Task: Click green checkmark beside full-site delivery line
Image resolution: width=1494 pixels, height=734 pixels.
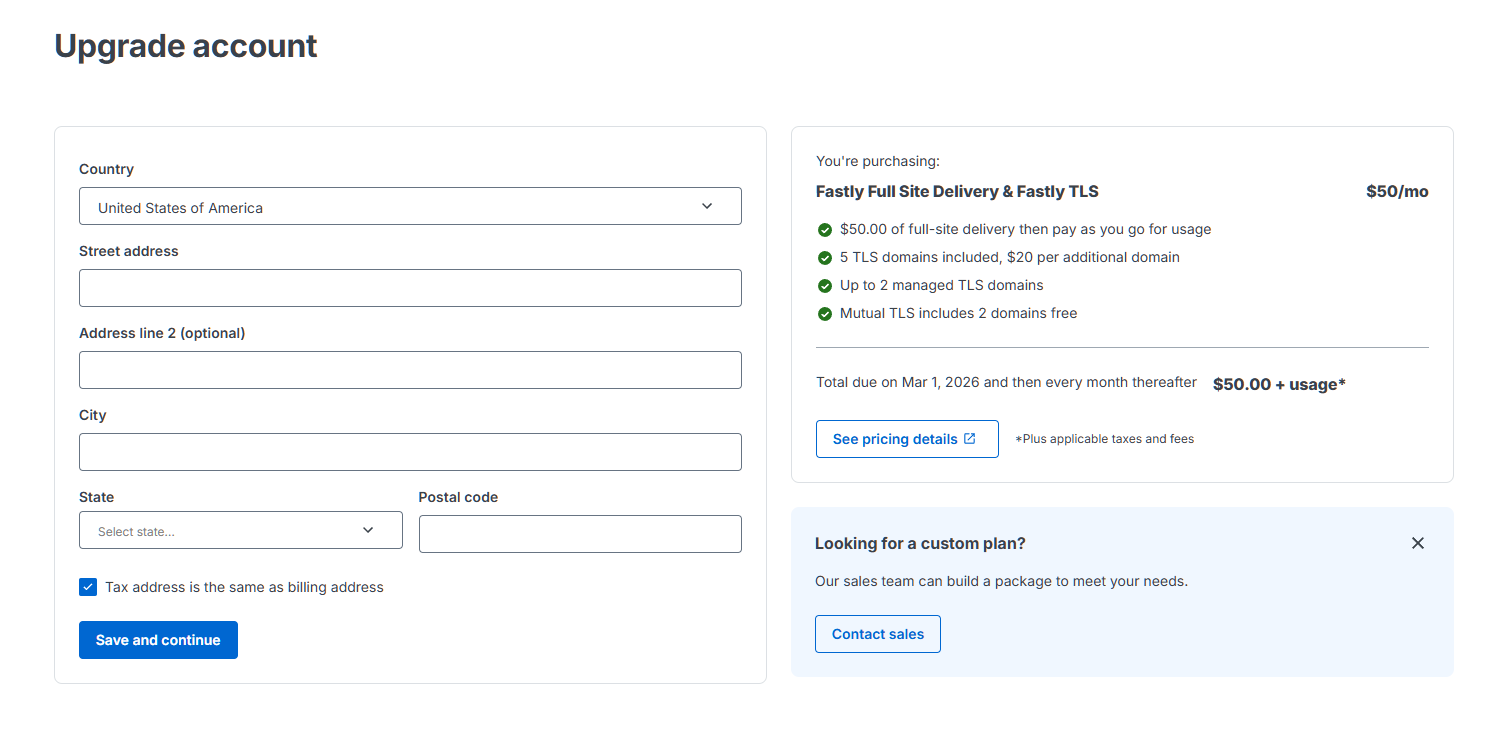Action: (825, 230)
